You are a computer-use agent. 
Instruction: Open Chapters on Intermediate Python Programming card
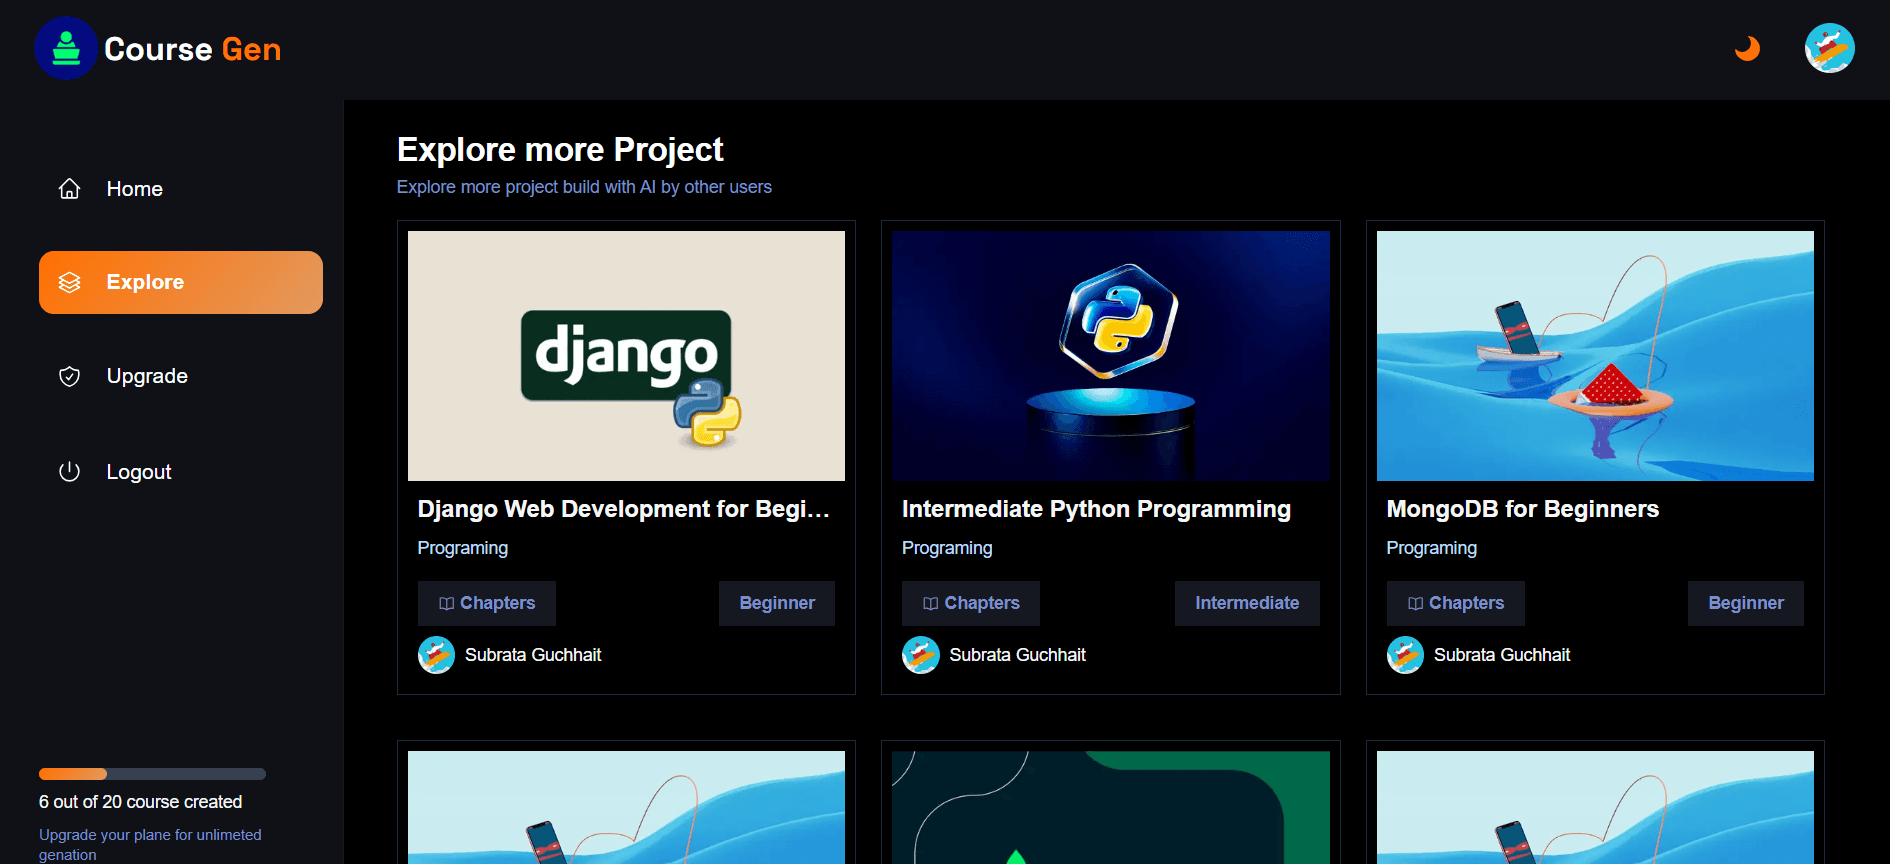(x=970, y=603)
